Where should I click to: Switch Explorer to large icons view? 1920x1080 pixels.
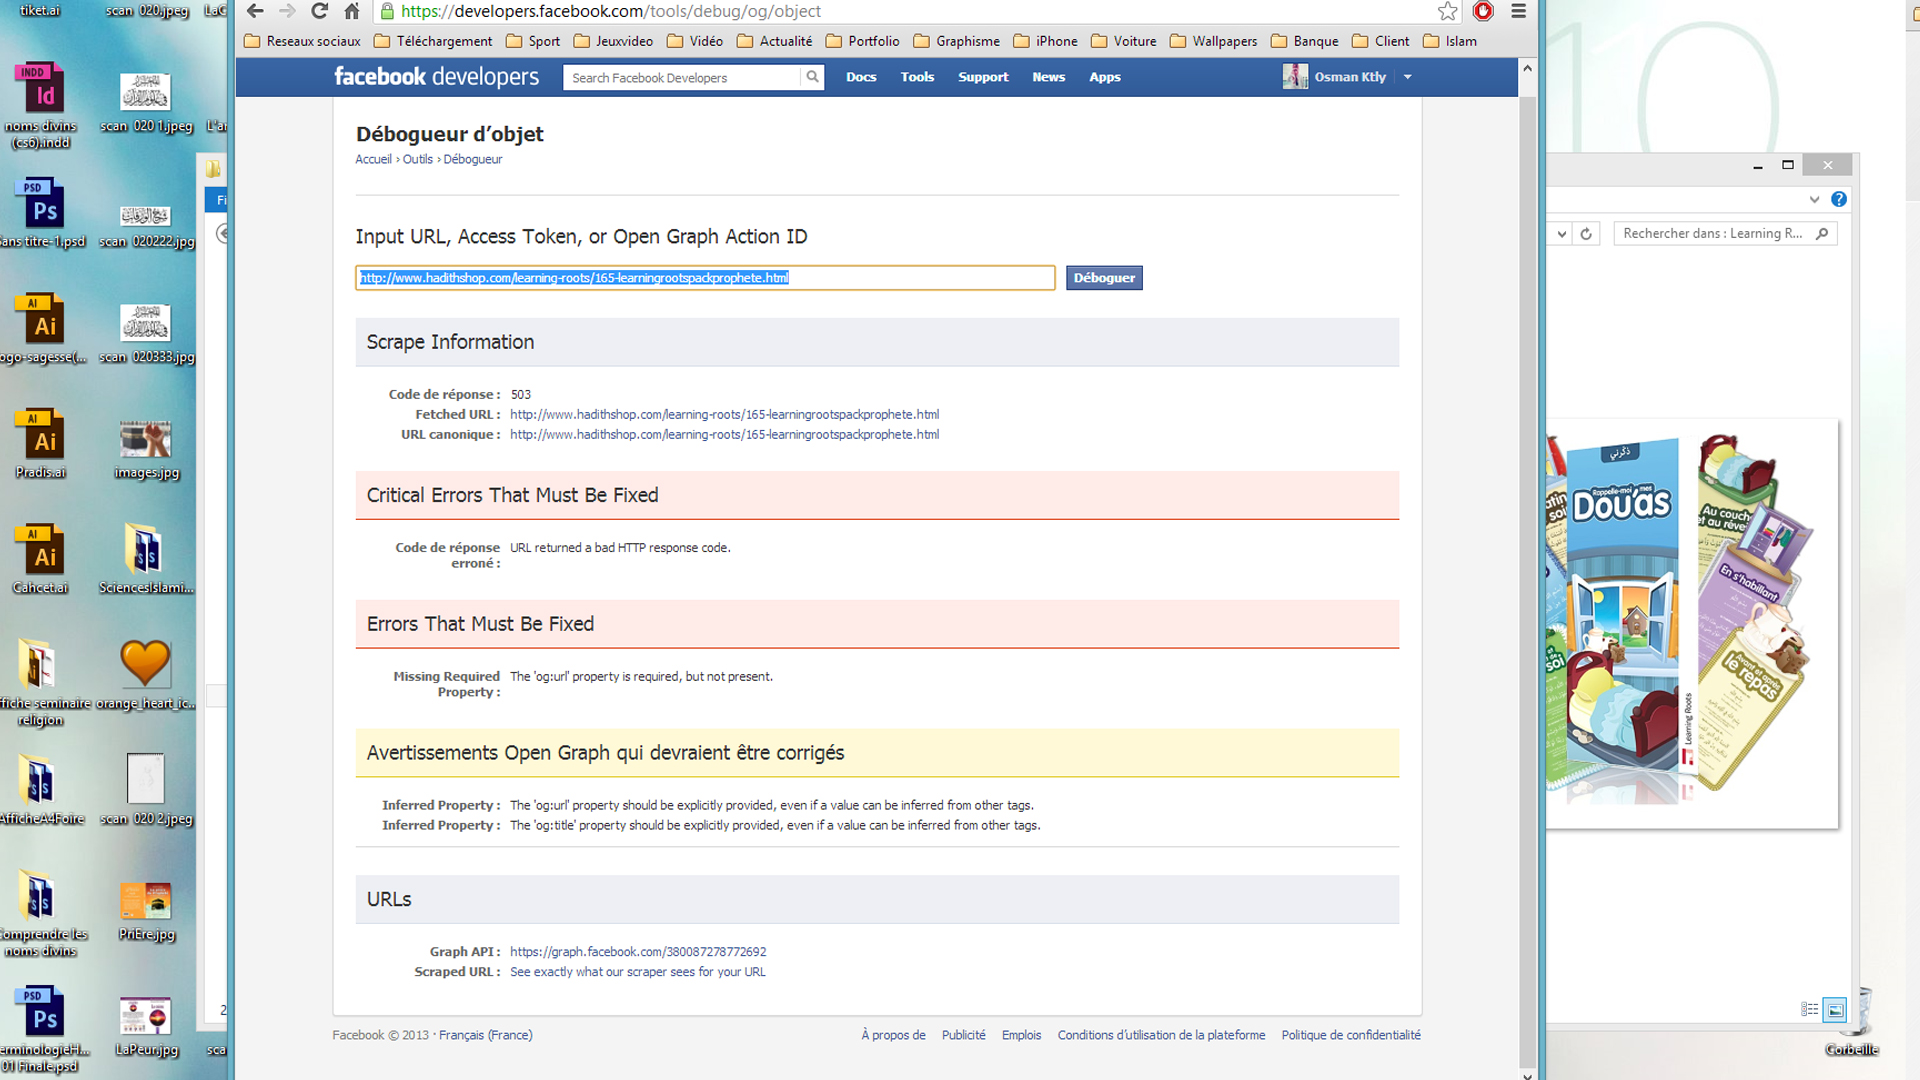pyautogui.click(x=1835, y=1010)
